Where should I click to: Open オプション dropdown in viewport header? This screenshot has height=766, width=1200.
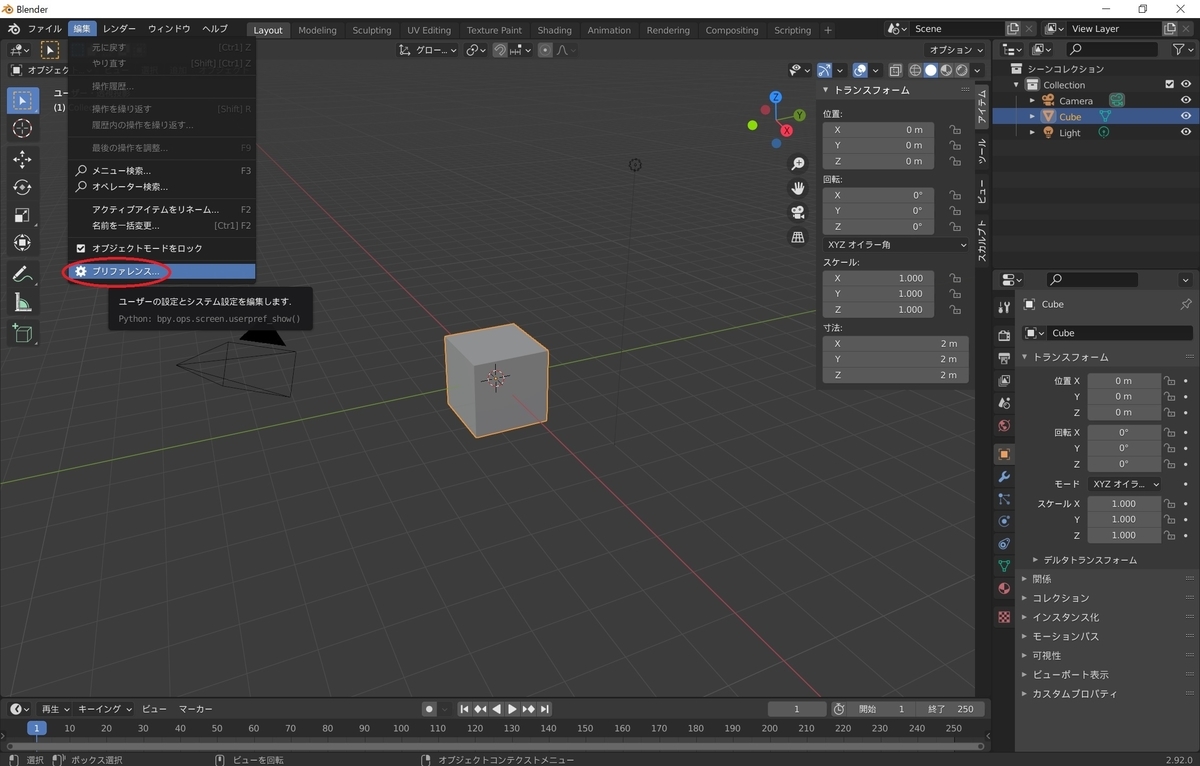(x=955, y=50)
